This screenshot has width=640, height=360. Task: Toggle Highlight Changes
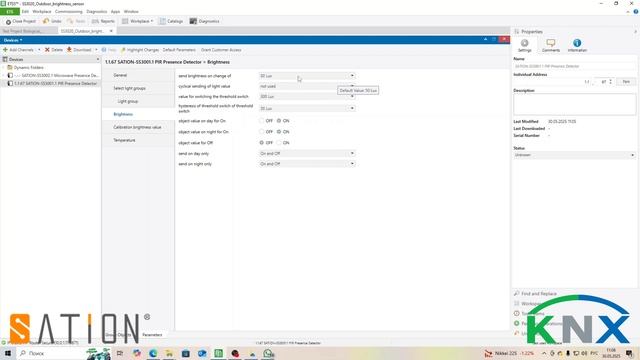click(140, 50)
